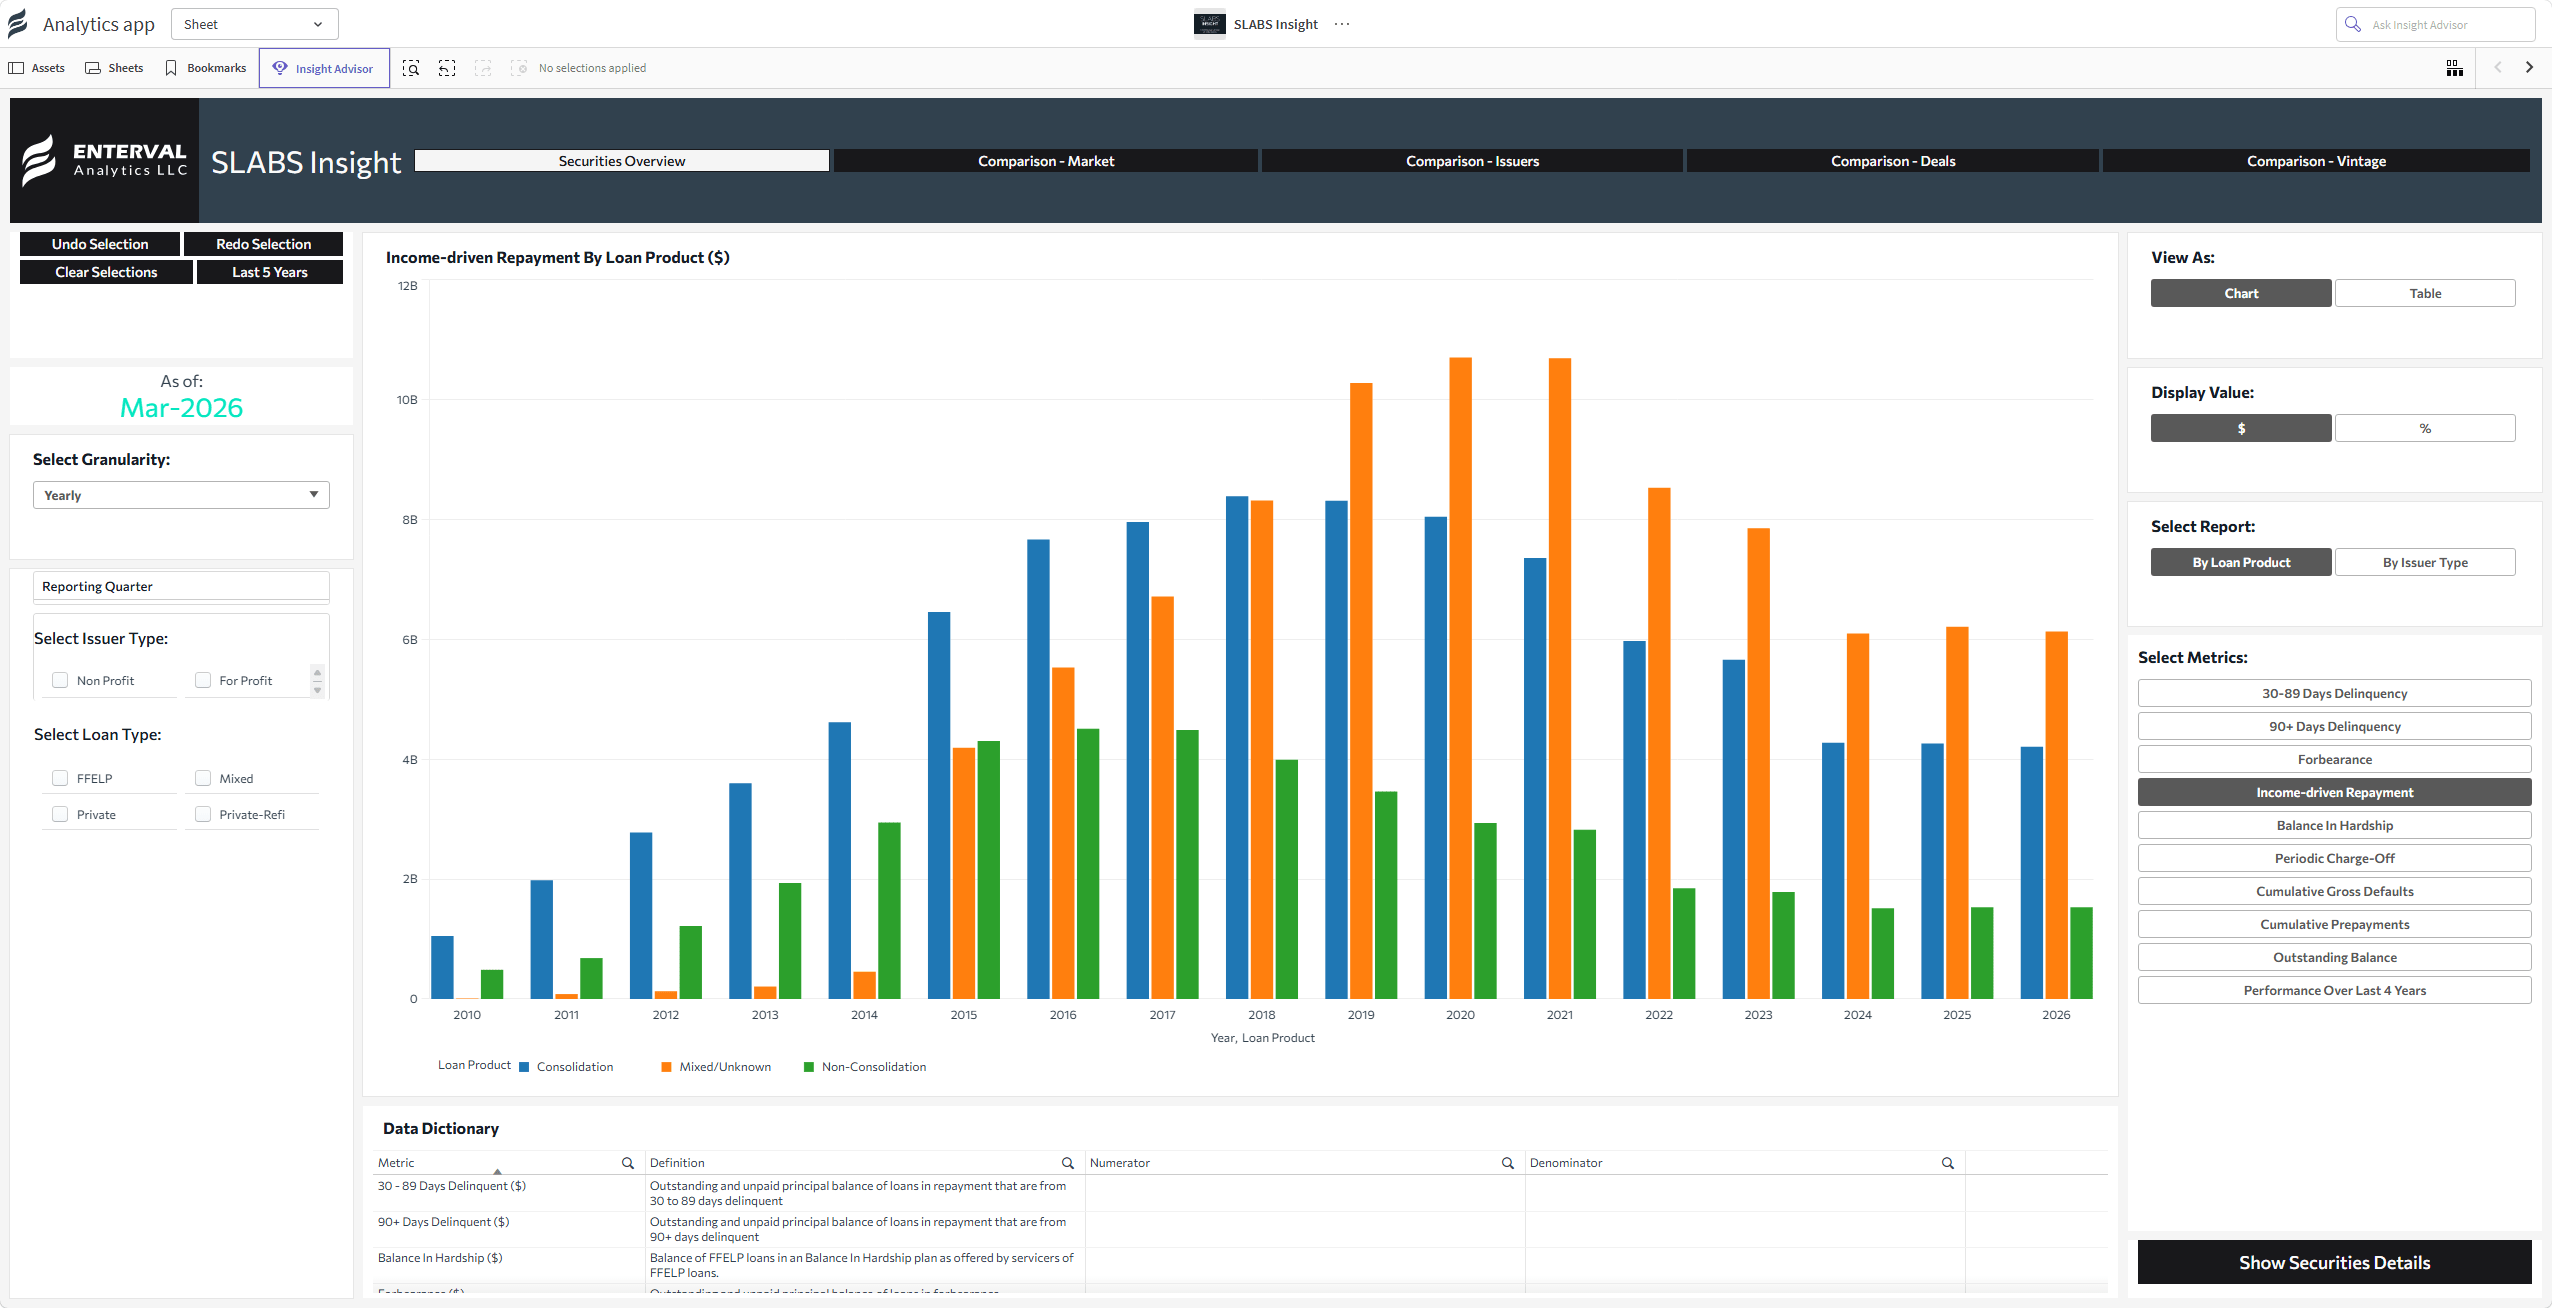Screen dimensions: 2552x1308
Task: Select the Outstanding Balance metric
Action: click(2335, 957)
